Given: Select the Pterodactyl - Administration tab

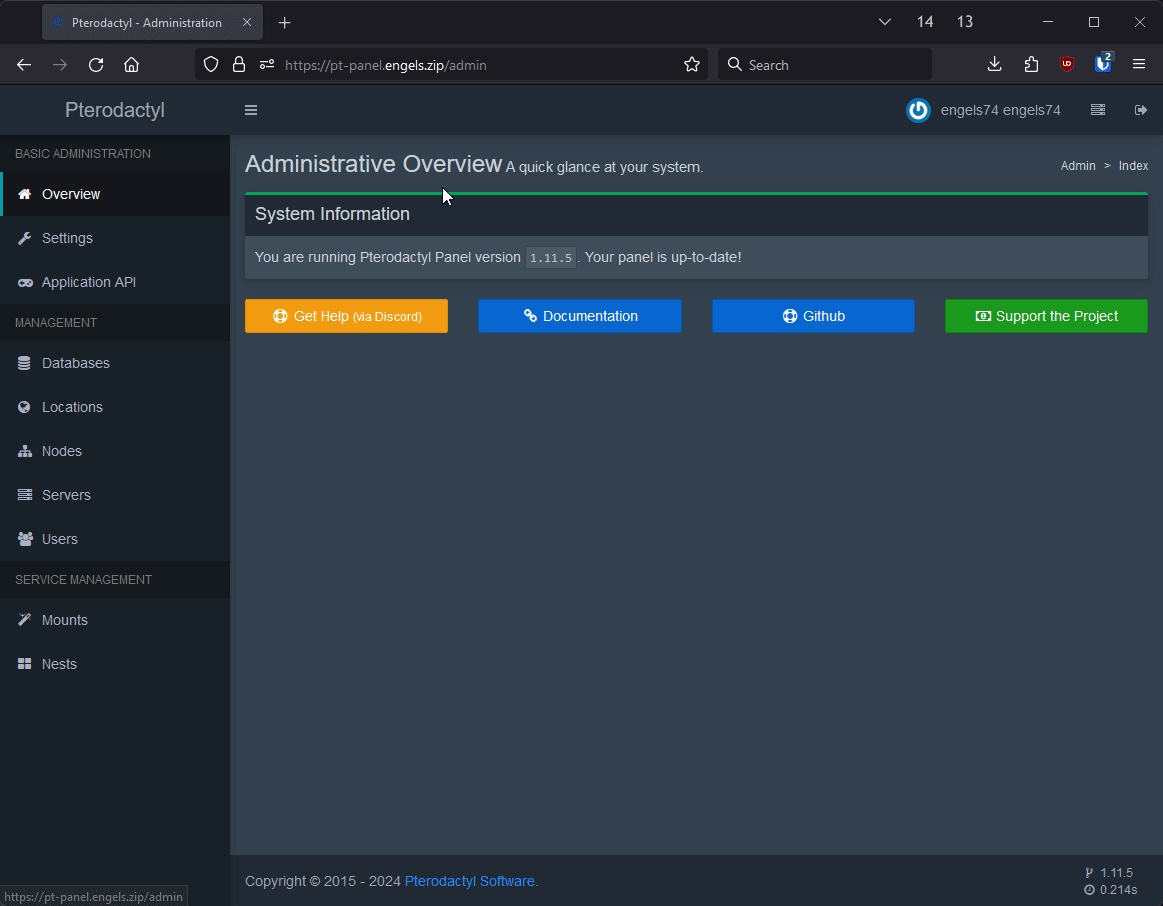Looking at the screenshot, I should click(152, 23).
